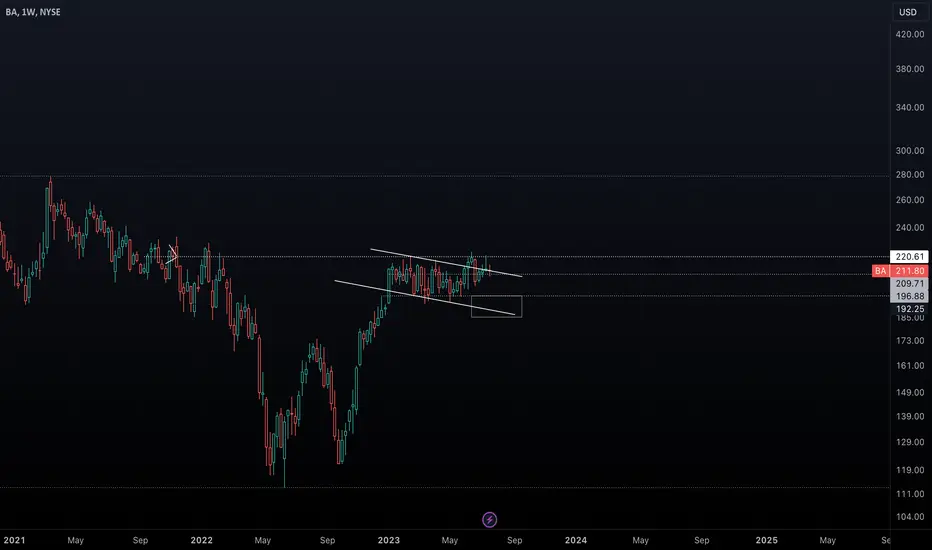This screenshot has width=932, height=550.
Task: Click the 149.00 price axis label
Action: 910,392
